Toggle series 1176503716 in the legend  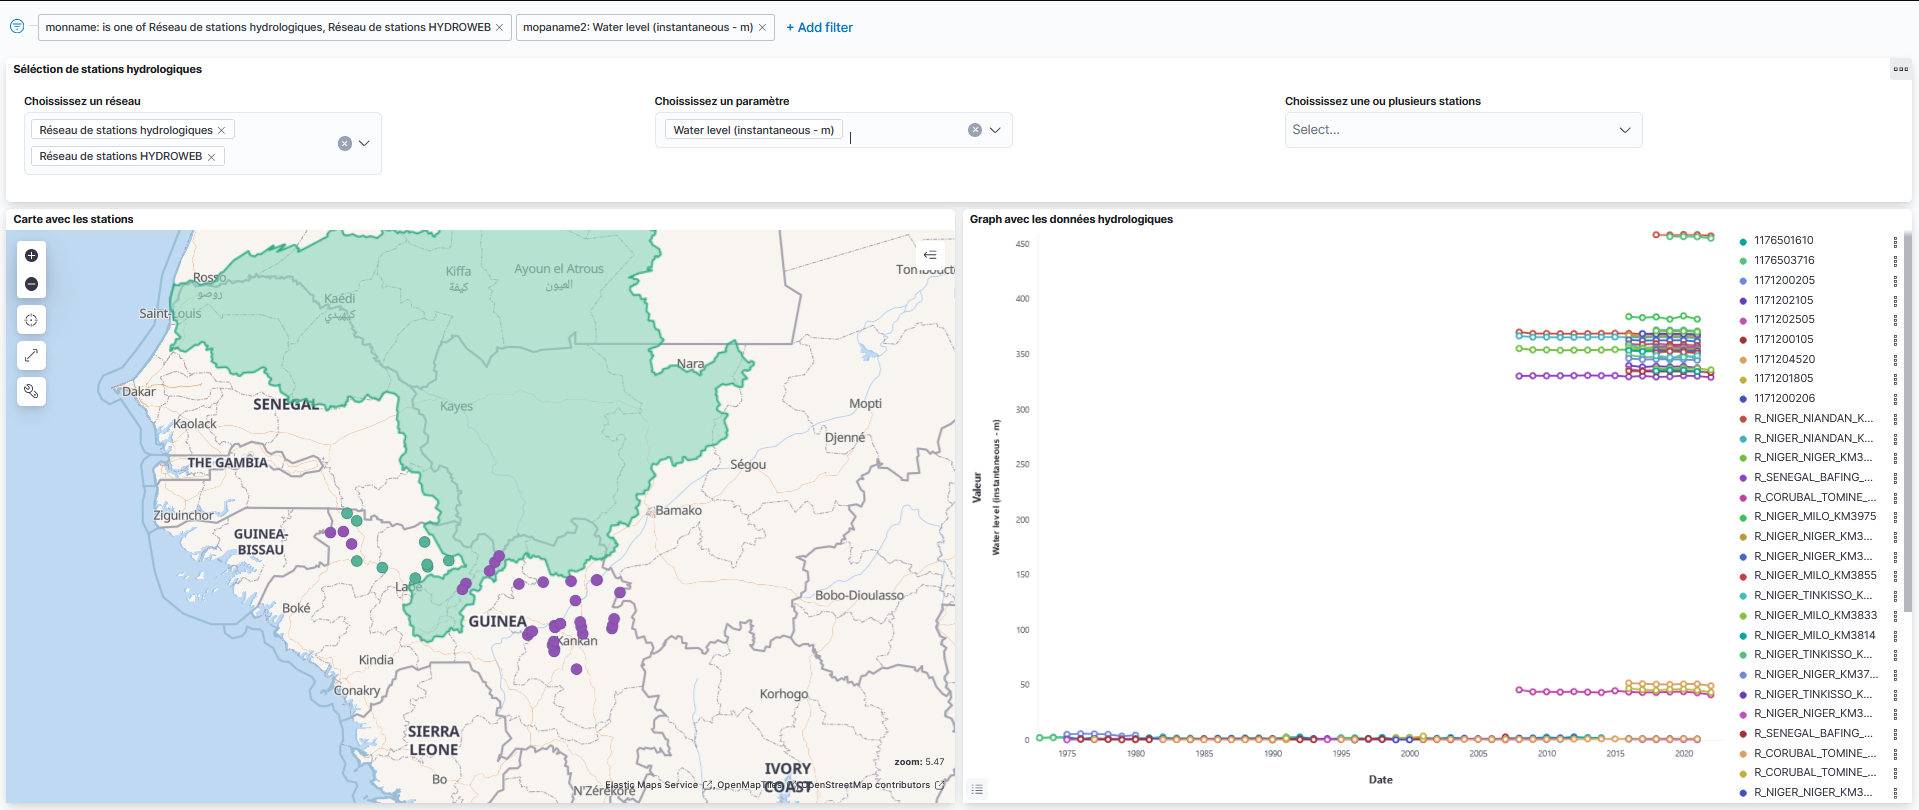(1783, 260)
